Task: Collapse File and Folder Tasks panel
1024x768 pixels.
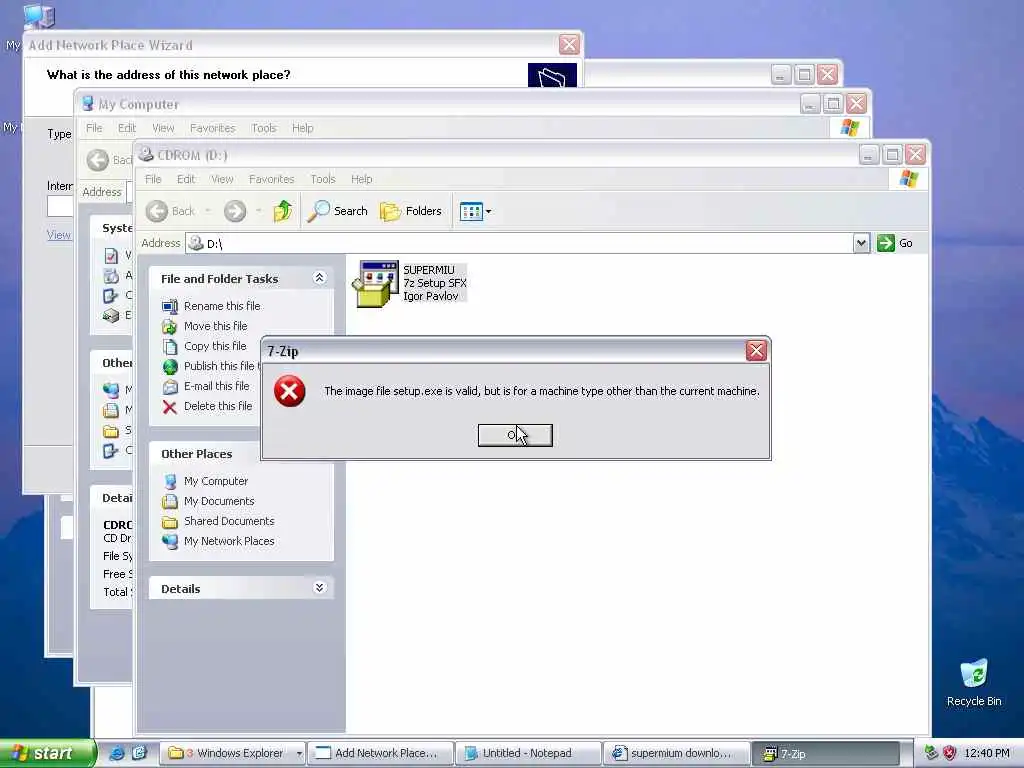Action: coord(319,278)
